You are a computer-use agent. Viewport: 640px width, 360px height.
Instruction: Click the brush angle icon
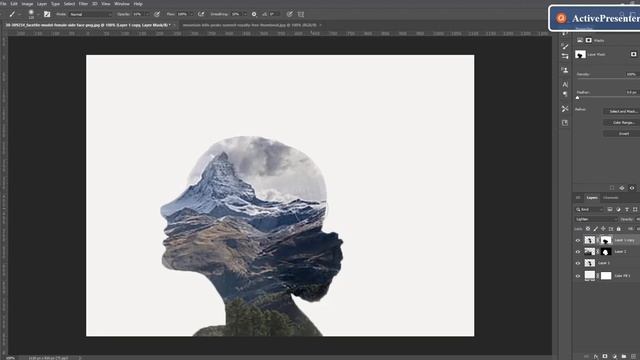click(x=264, y=14)
